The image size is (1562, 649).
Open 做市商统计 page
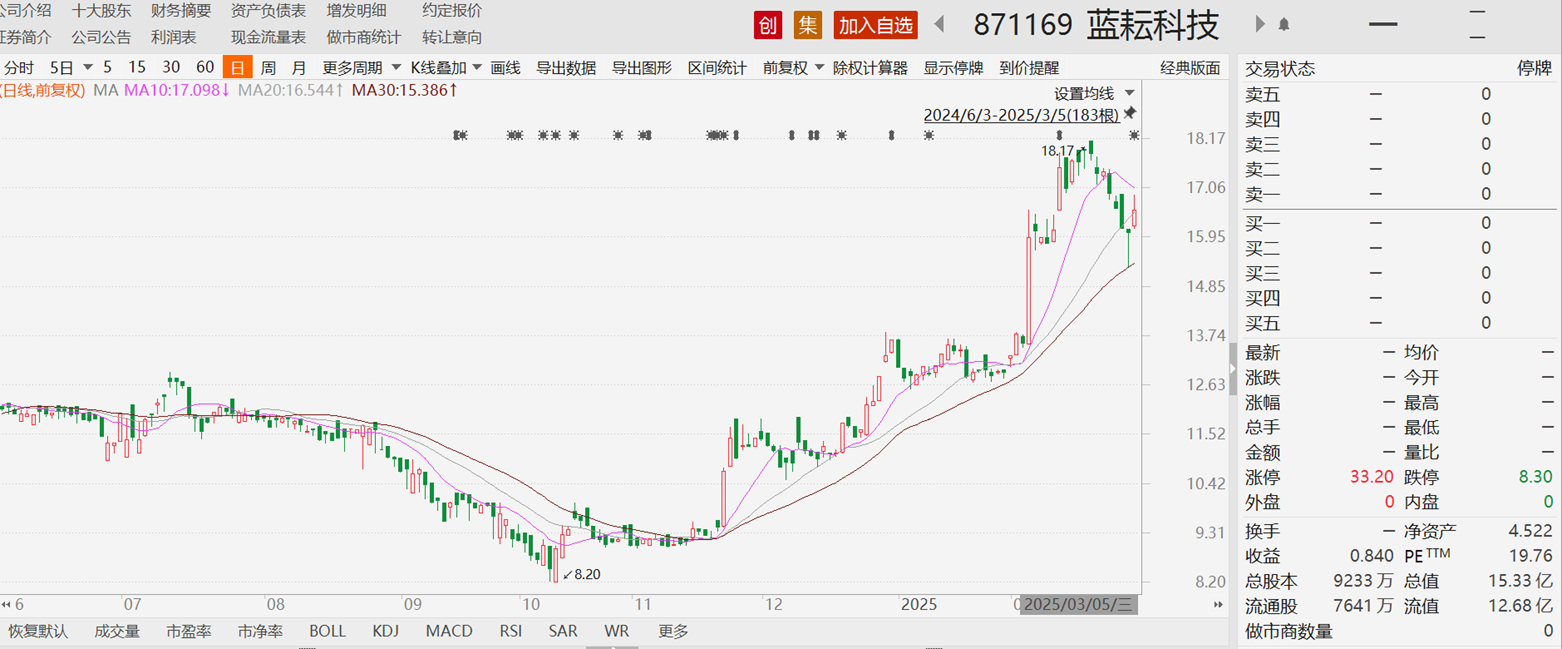click(x=364, y=37)
